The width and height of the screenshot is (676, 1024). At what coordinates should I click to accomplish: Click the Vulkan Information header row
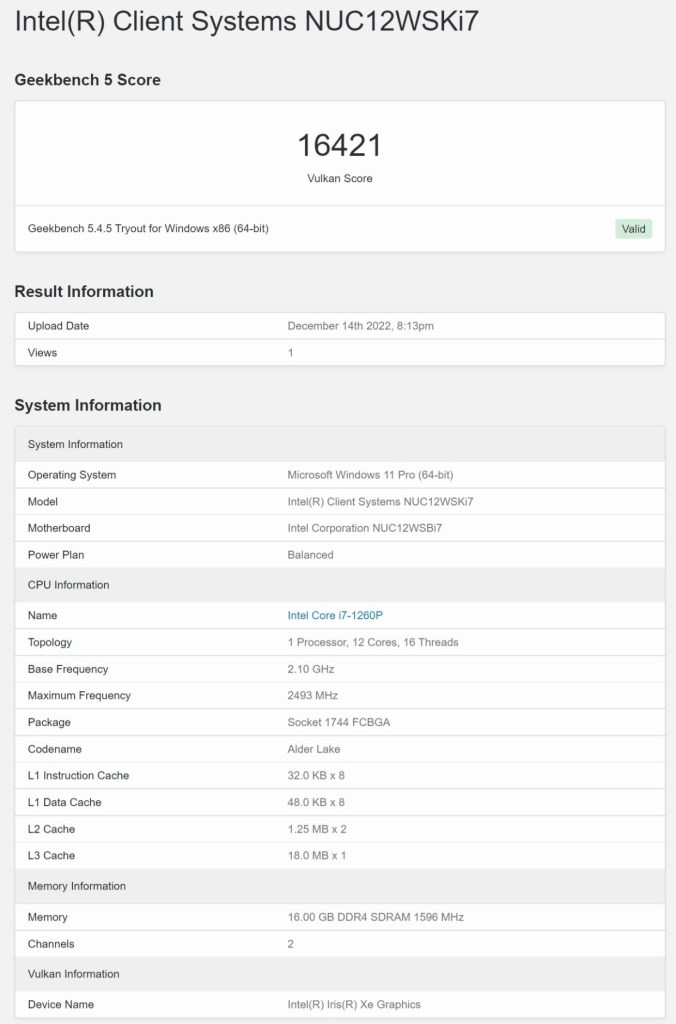(x=340, y=974)
